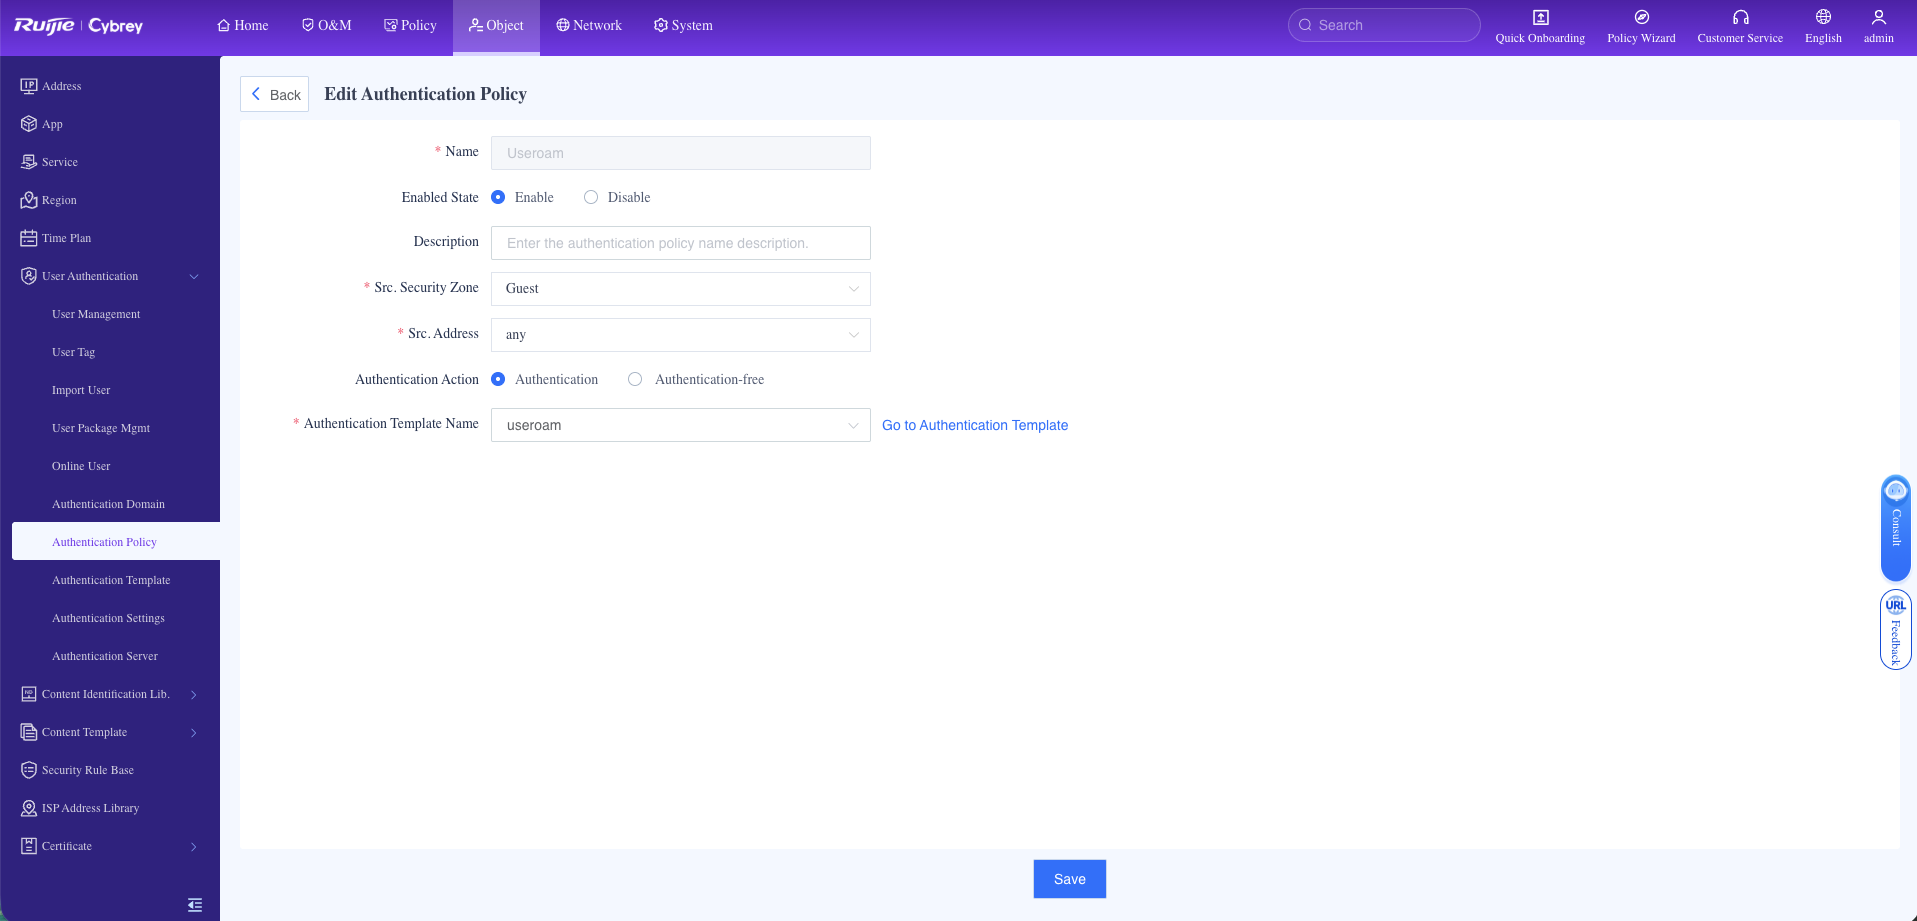
Task: Choose the Authentication-free radio option
Action: (635, 380)
